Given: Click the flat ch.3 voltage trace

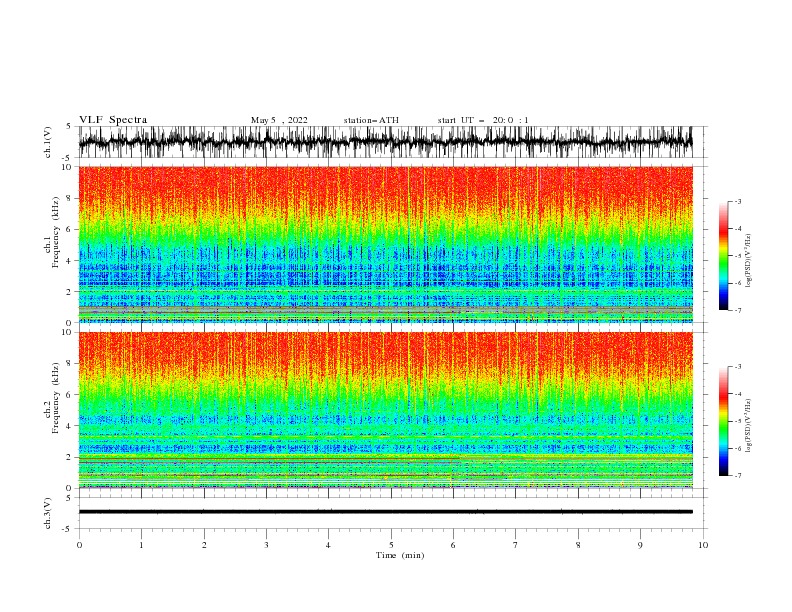Looking at the screenshot, I should (x=385, y=512).
